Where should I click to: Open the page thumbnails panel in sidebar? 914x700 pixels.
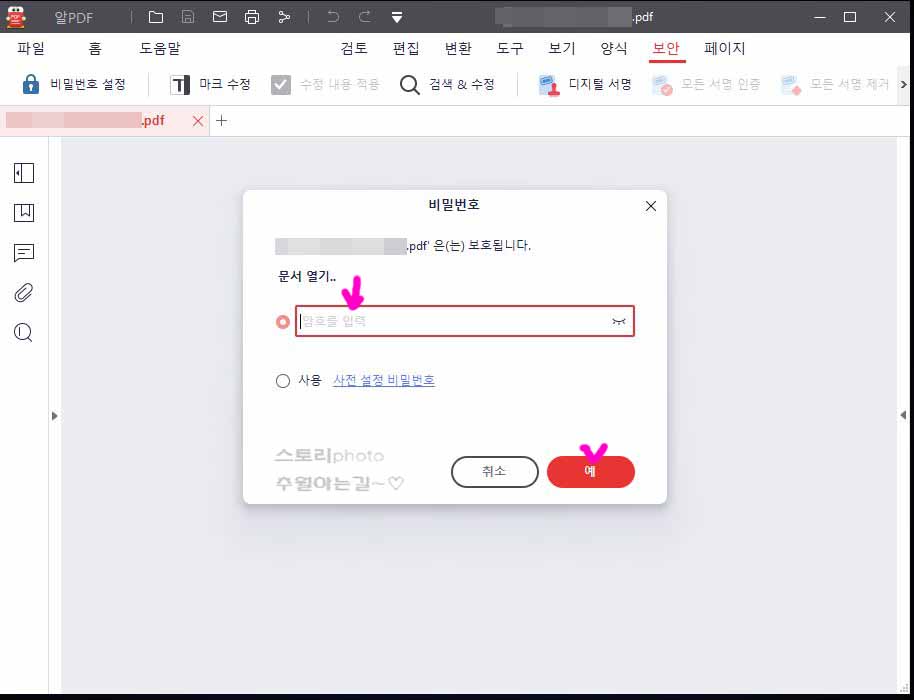23,172
